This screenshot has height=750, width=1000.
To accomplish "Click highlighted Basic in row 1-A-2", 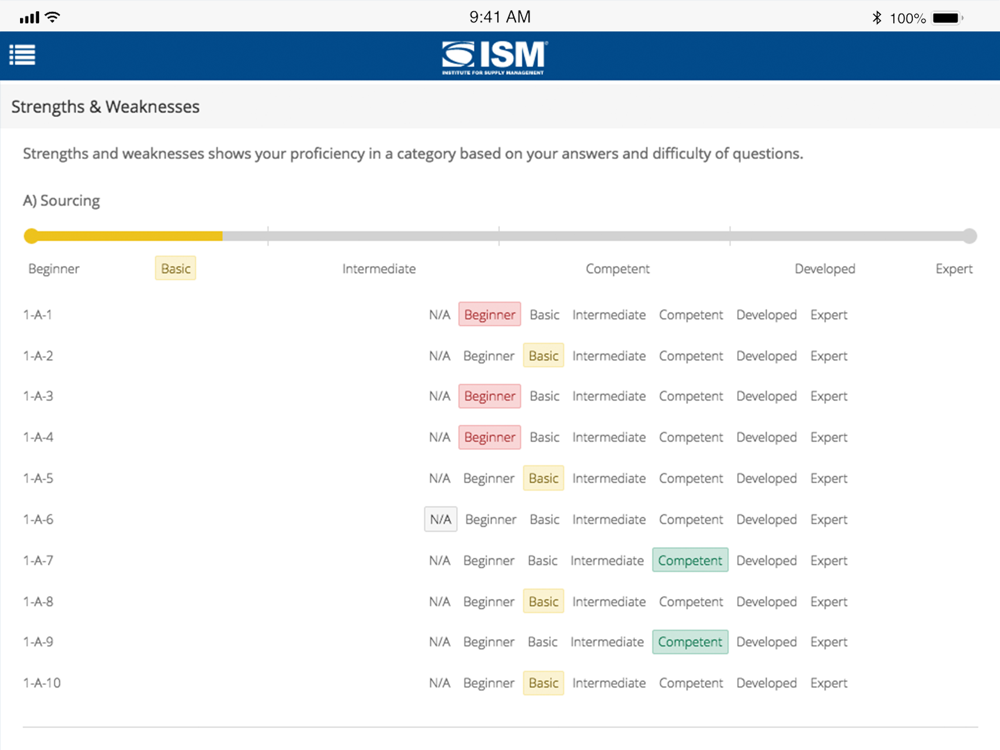I will tap(543, 355).
